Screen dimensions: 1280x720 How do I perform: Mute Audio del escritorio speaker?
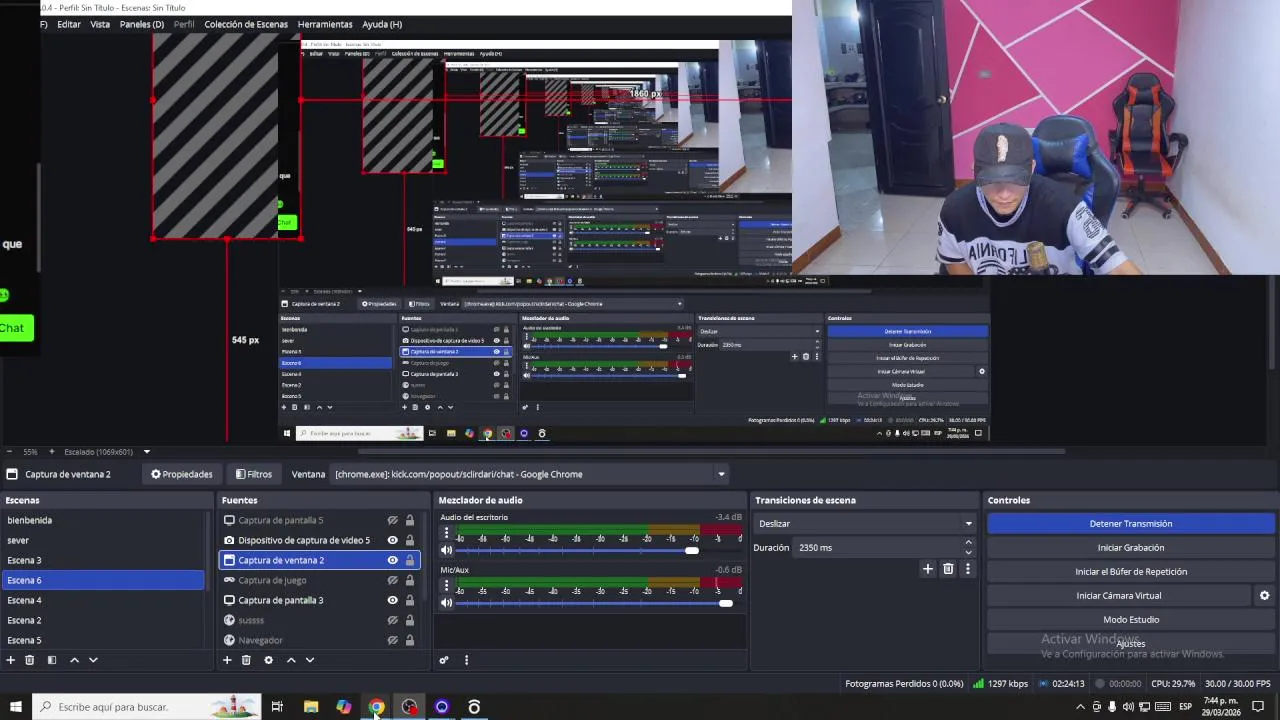pyautogui.click(x=447, y=550)
